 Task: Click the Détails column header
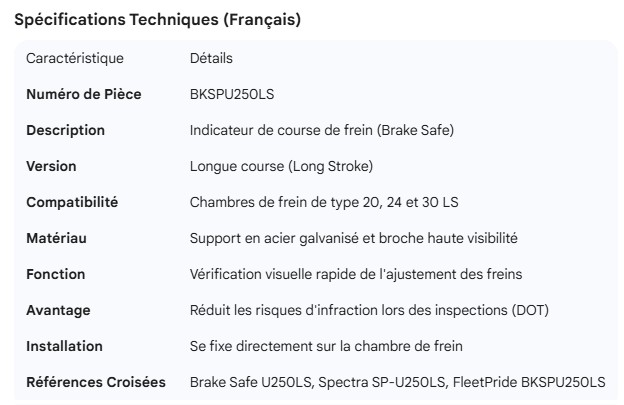click(x=211, y=58)
